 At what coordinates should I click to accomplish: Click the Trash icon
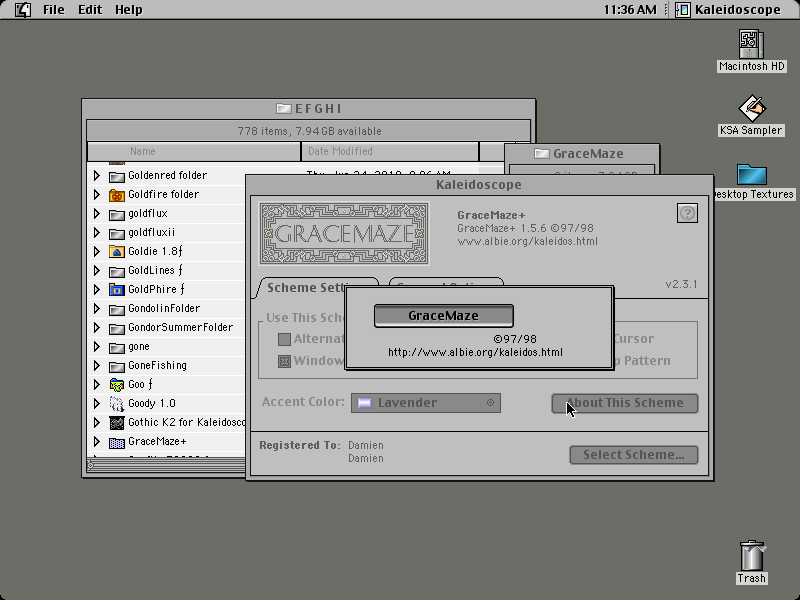752,556
